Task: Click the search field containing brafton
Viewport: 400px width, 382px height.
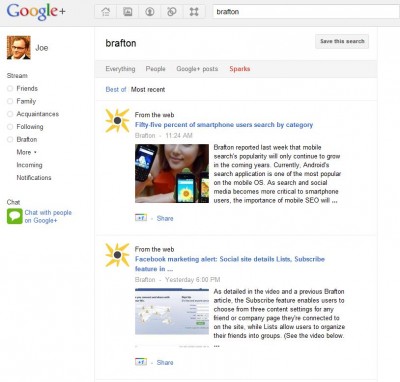Action: (x=306, y=12)
